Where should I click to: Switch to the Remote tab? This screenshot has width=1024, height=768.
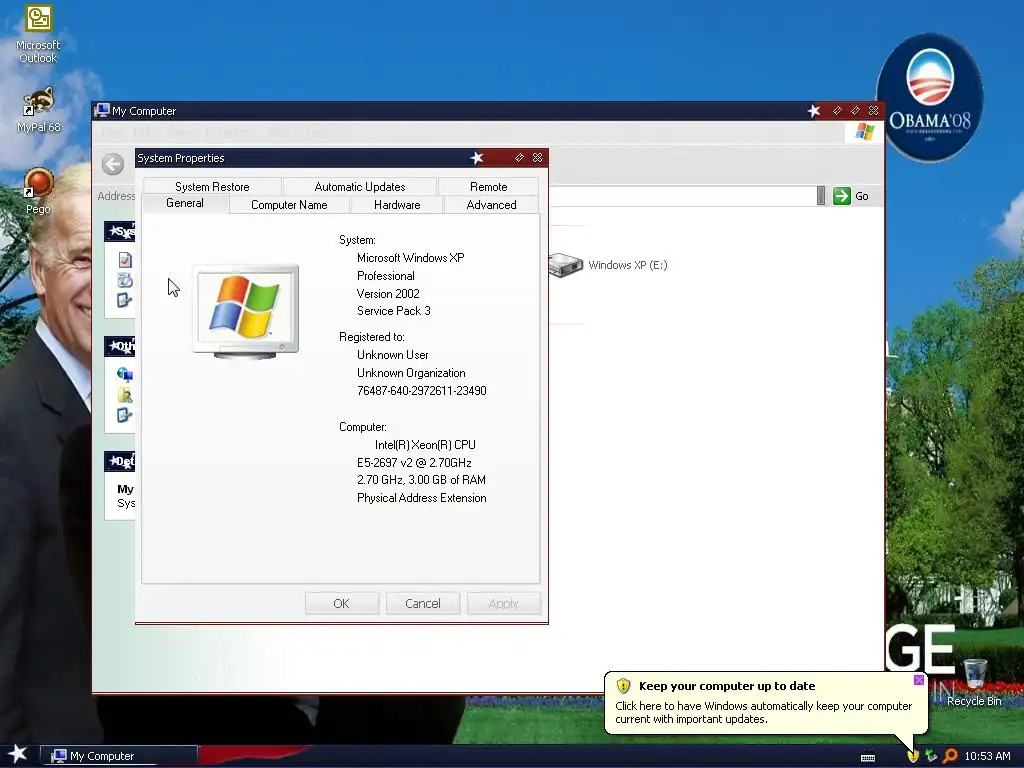tap(488, 186)
